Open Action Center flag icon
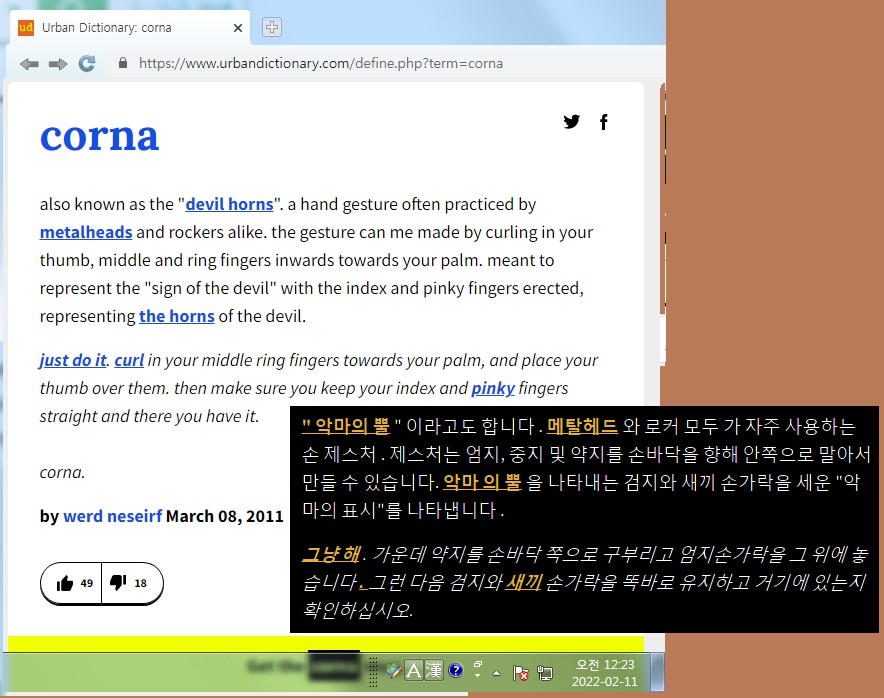 pos(520,673)
